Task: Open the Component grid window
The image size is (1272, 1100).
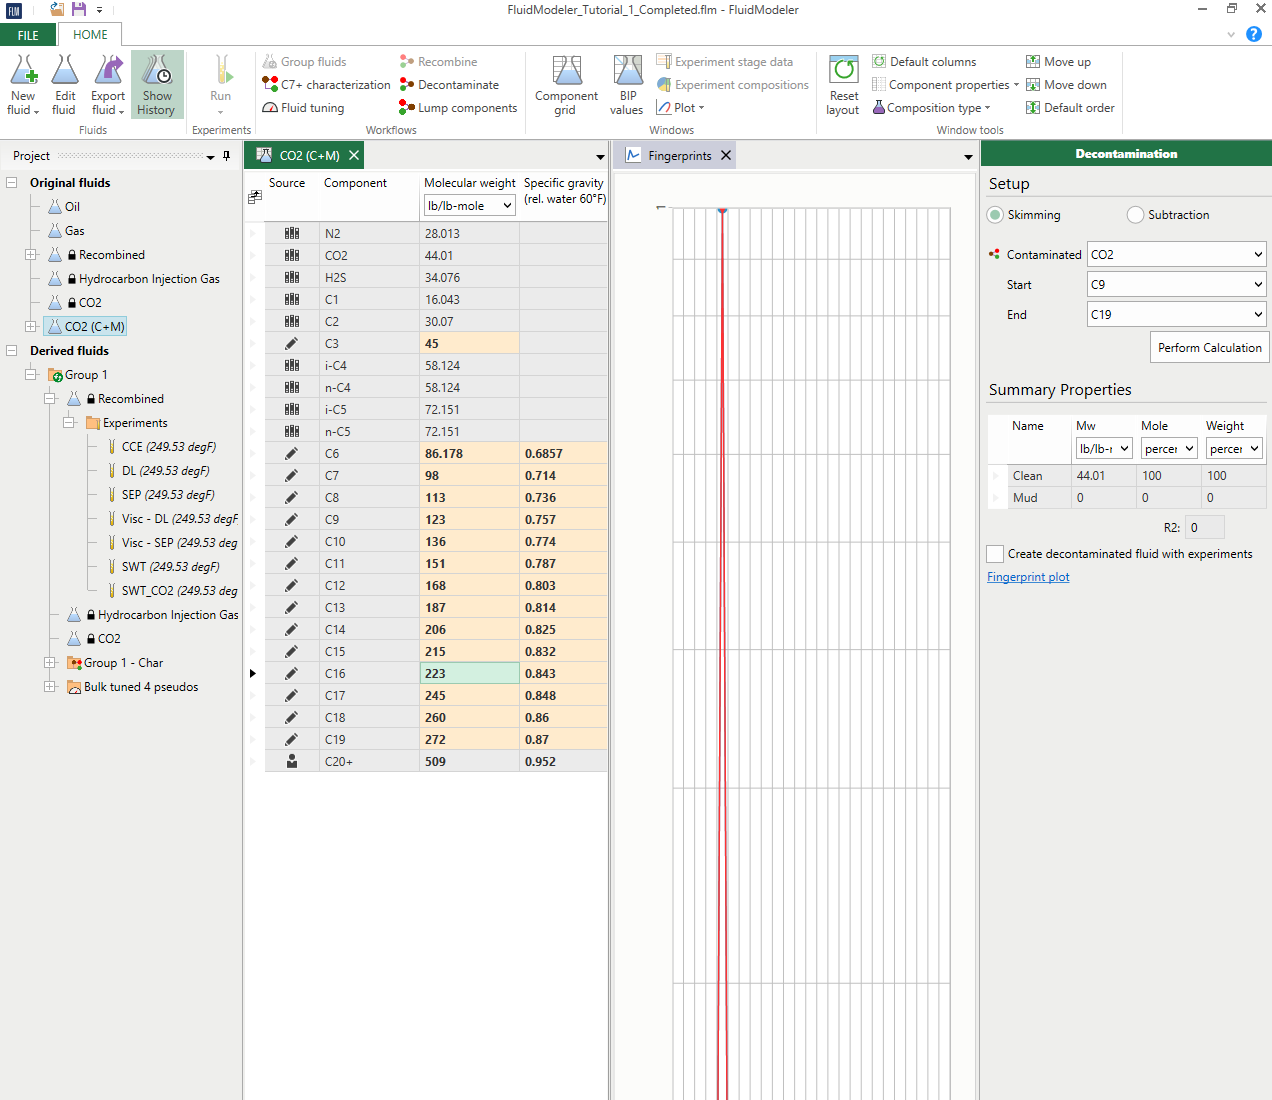Action: pos(566,85)
